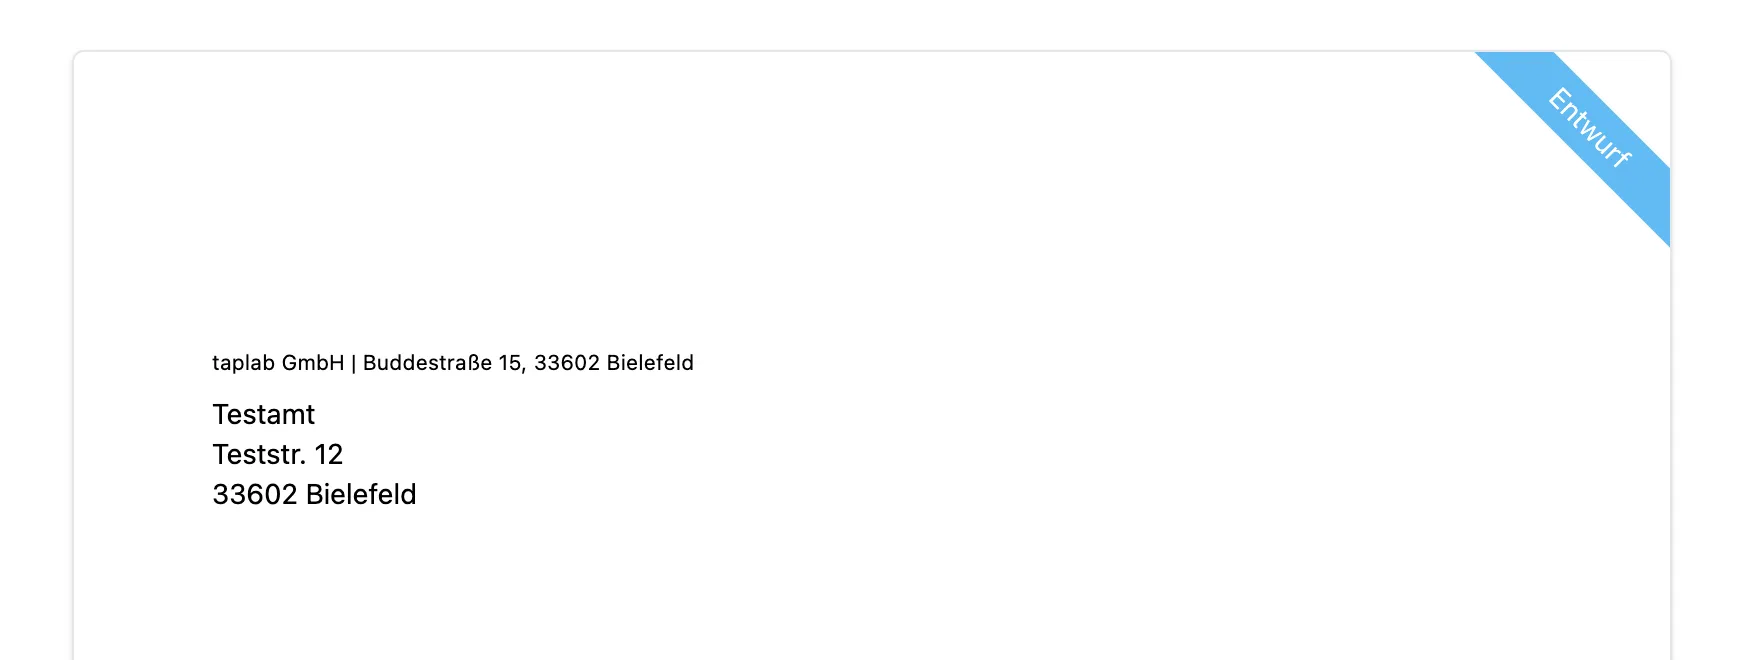Click Bielefeld in the small sender line
This screenshot has width=1742, height=660.
(650, 363)
